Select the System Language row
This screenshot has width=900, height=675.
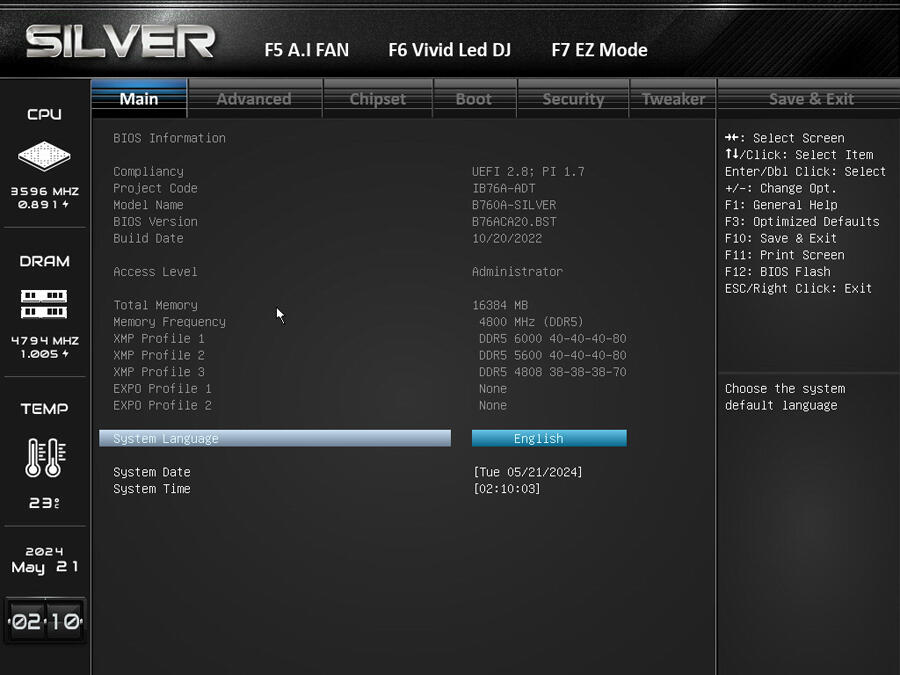[x=275, y=439]
